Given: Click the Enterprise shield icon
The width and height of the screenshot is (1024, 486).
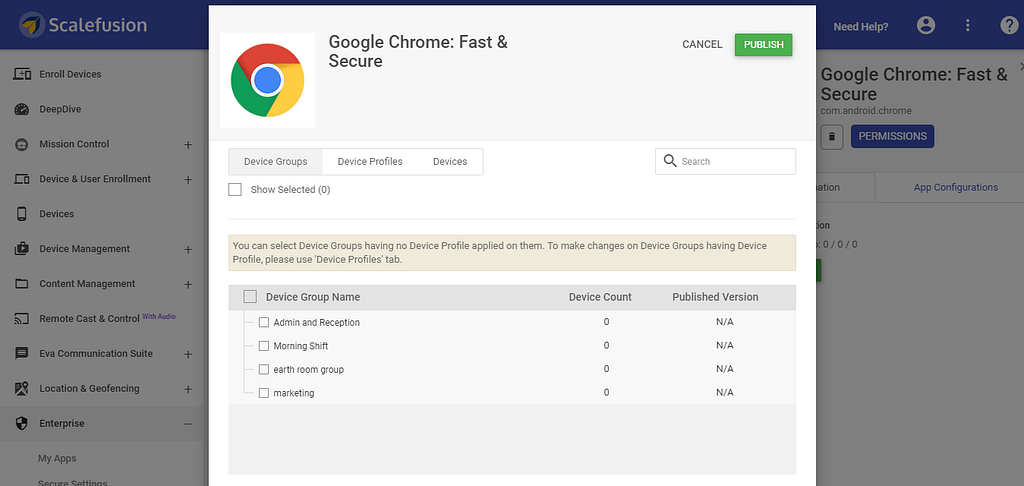Looking at the screenshot, I should pos(22,423).
